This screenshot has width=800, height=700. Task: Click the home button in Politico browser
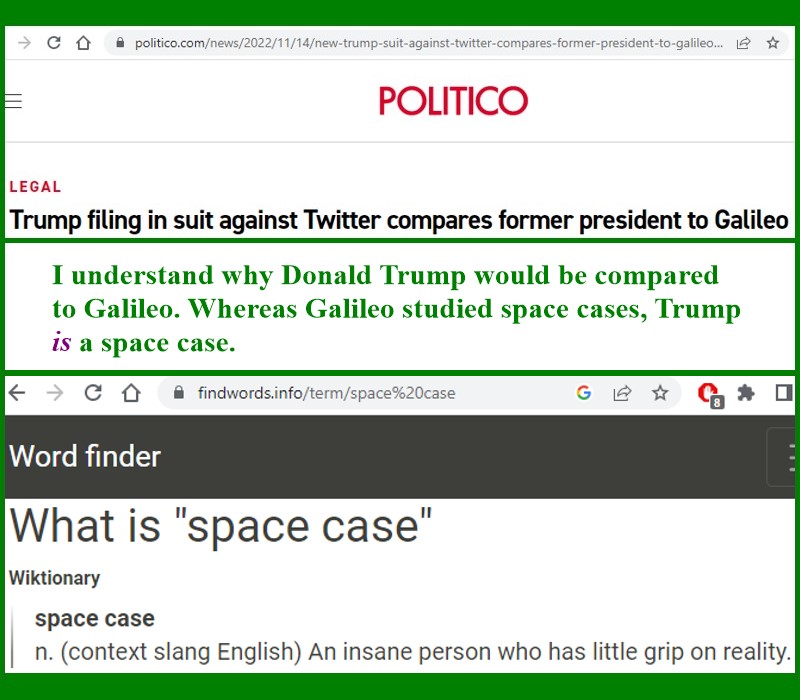coord(84,43)
